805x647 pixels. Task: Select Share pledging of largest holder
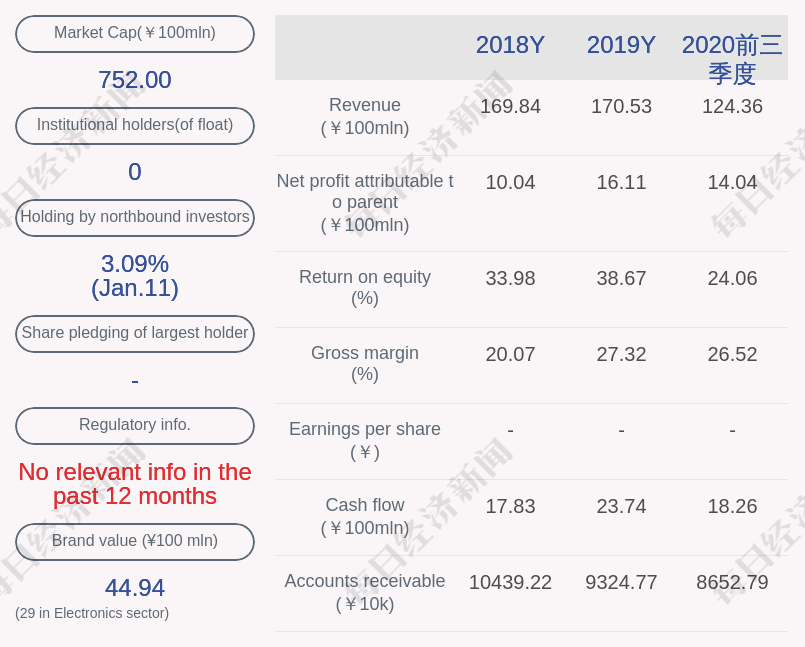(x=135, y=333)
